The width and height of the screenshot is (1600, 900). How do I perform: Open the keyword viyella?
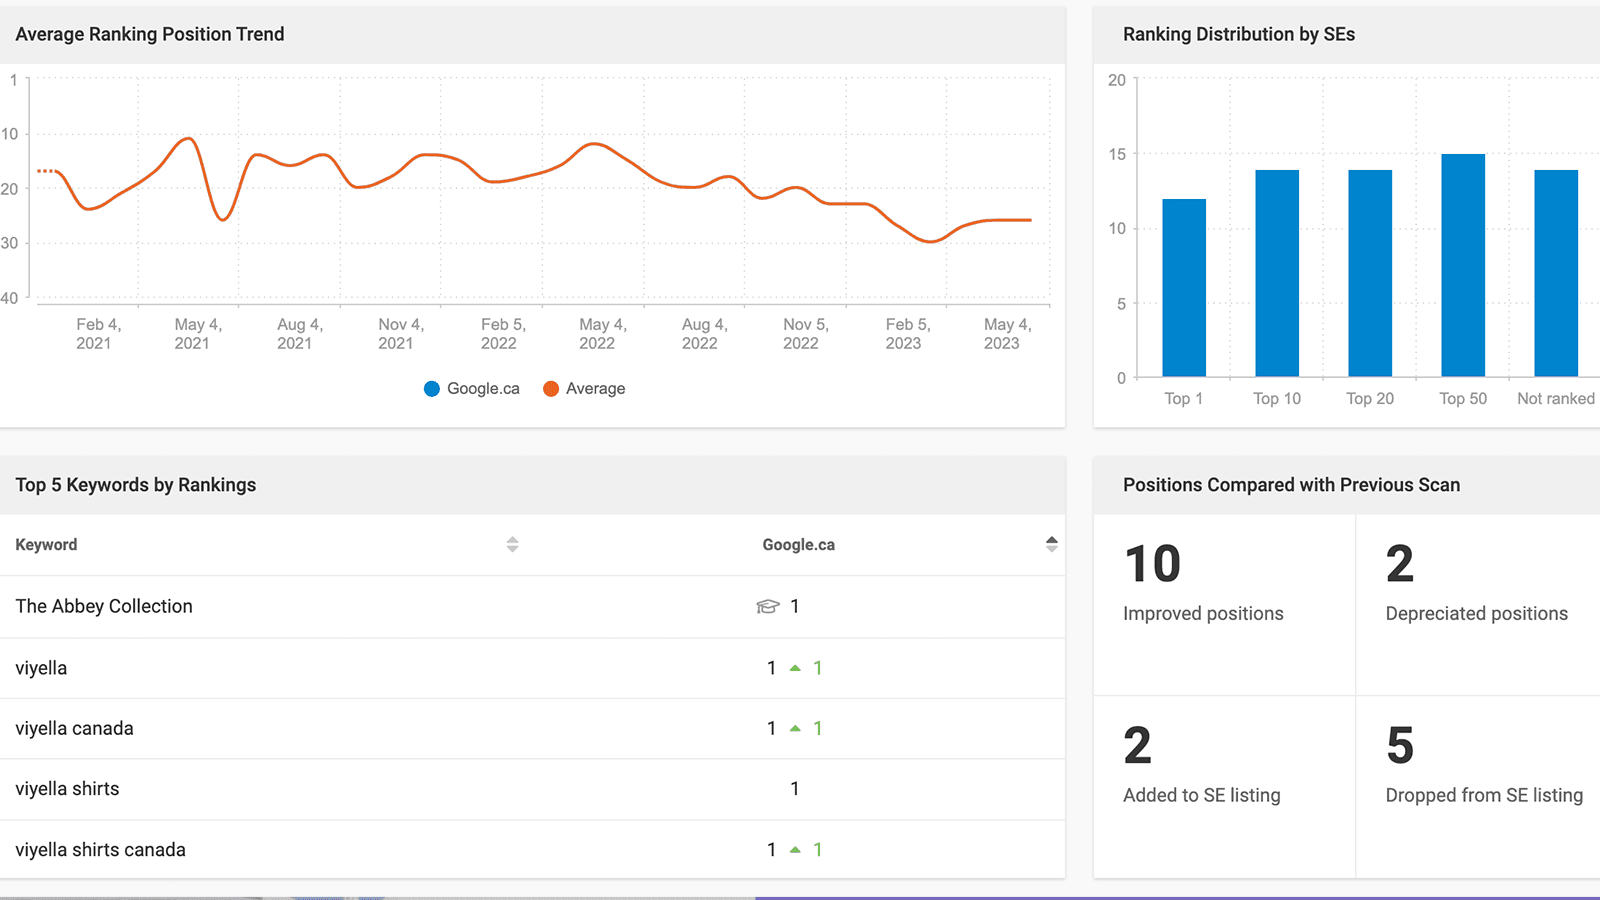point(41,667)
